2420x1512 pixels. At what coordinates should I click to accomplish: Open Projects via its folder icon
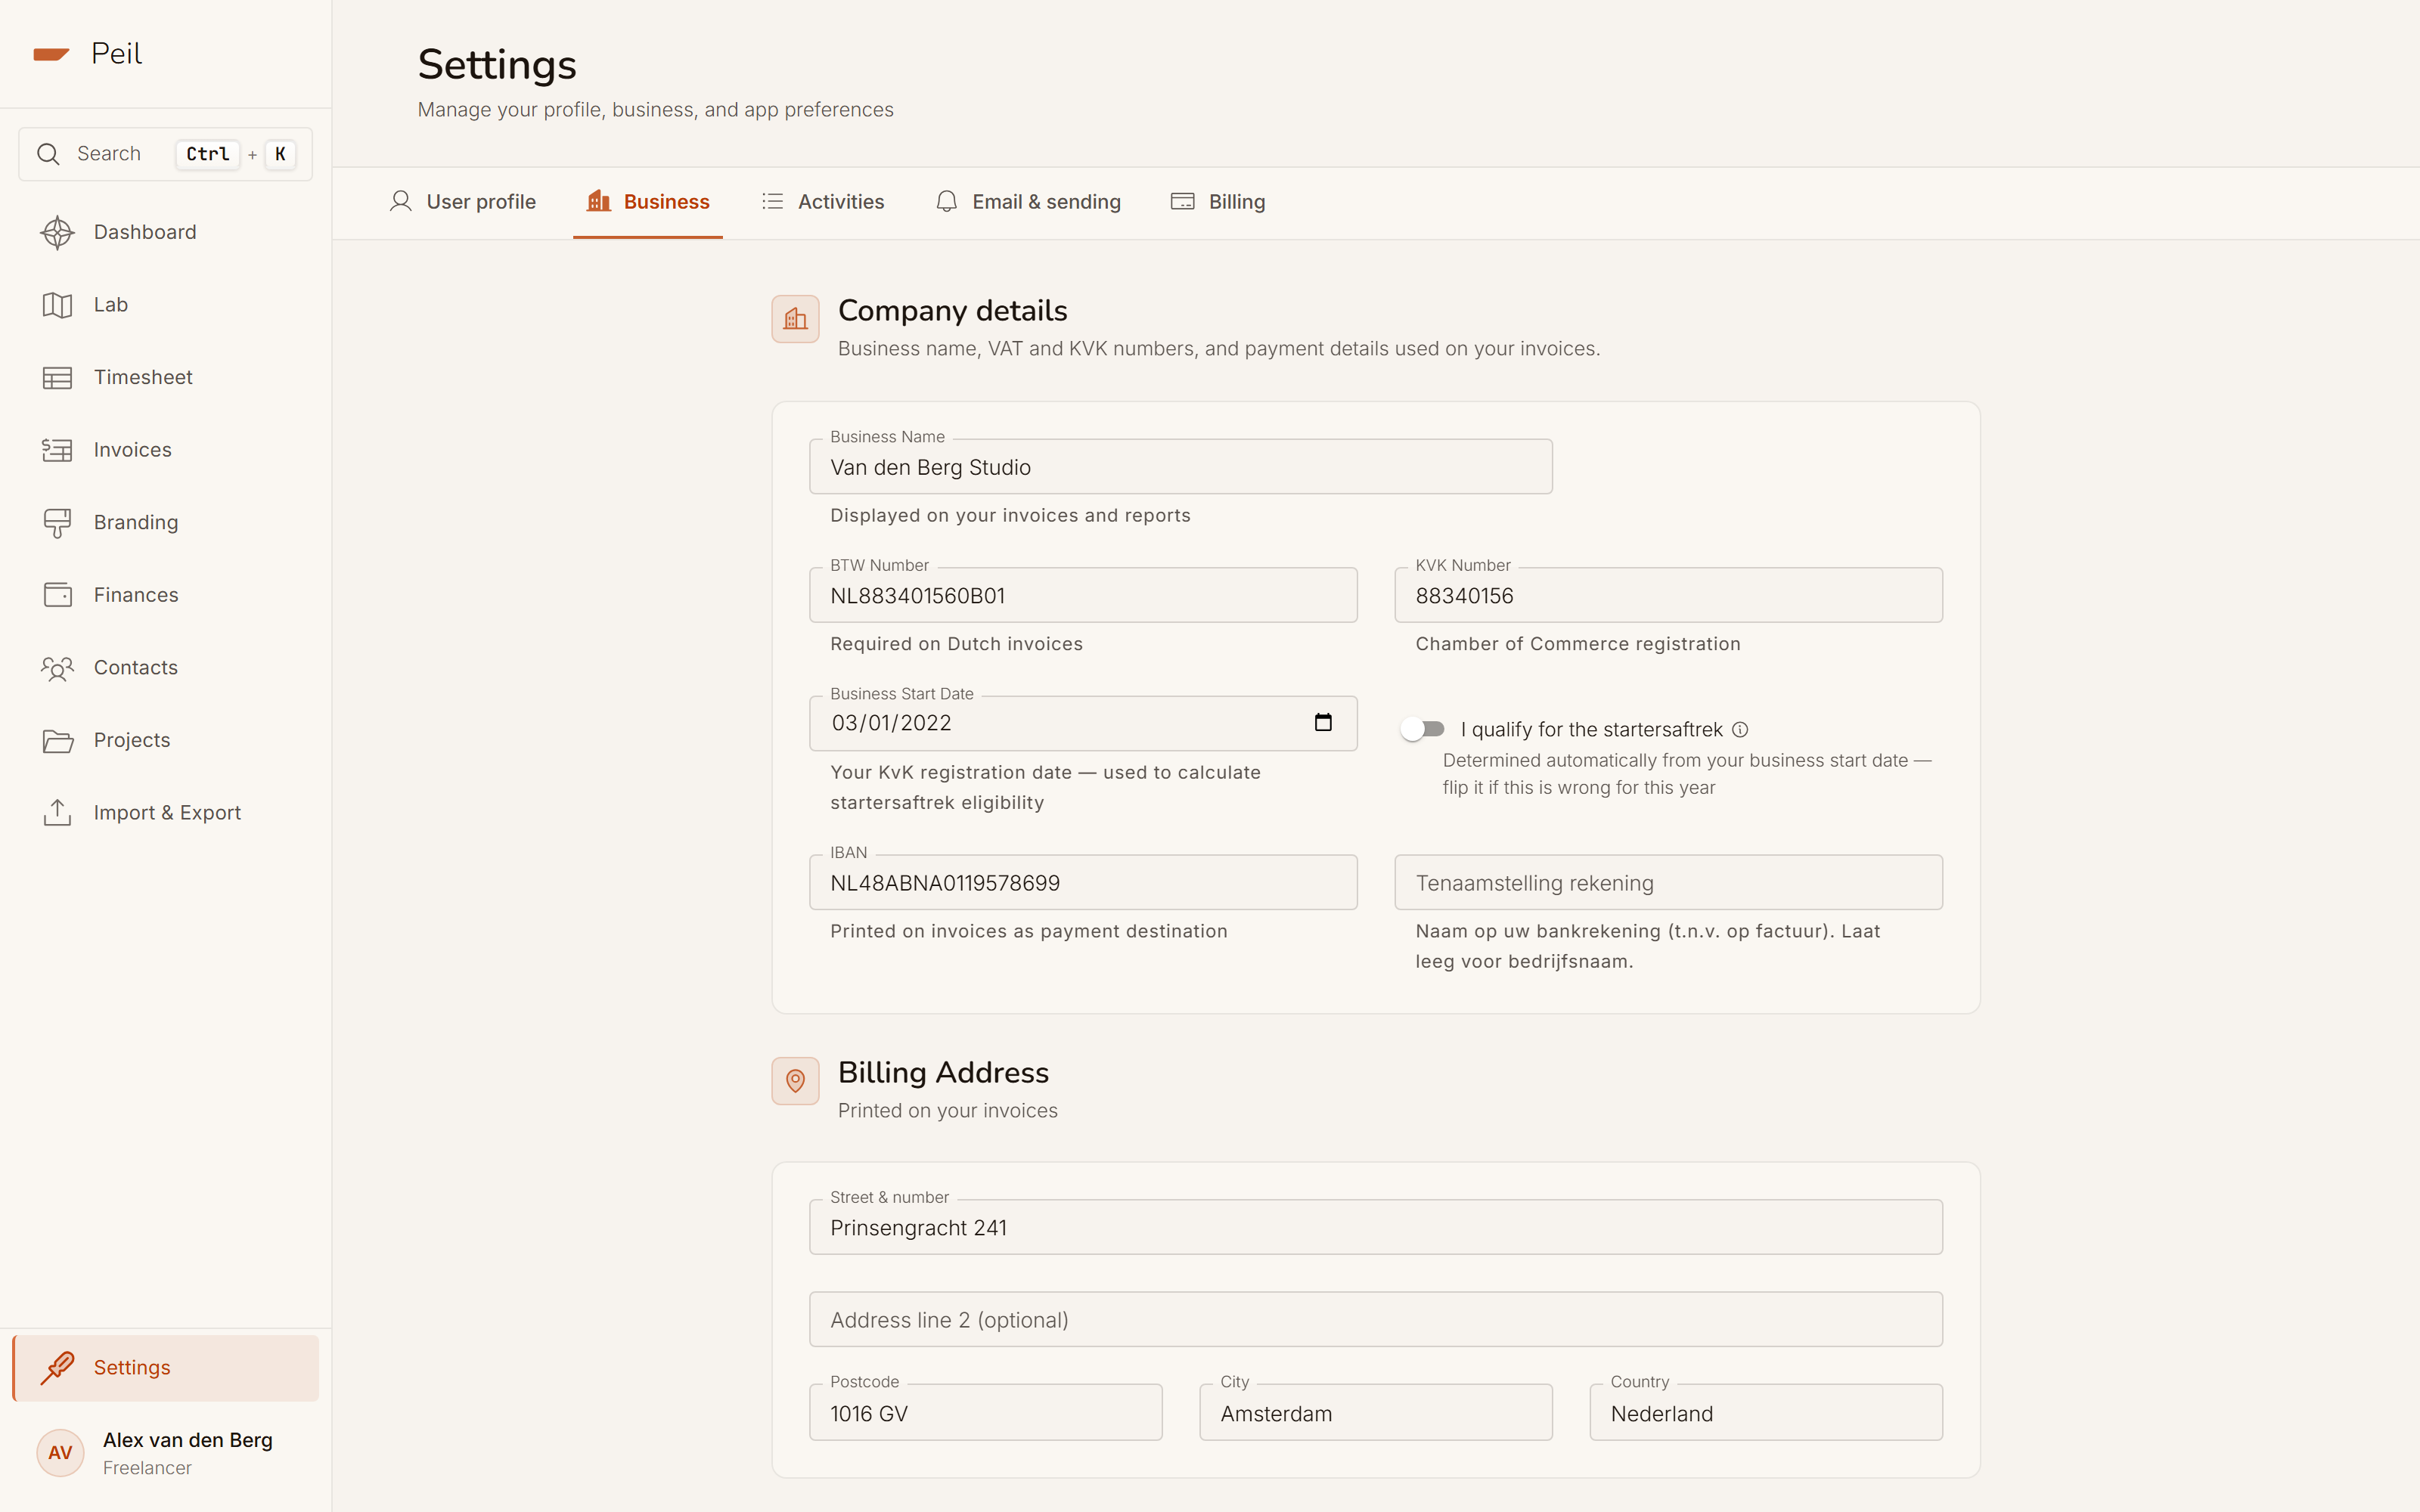tap(57, 740)
